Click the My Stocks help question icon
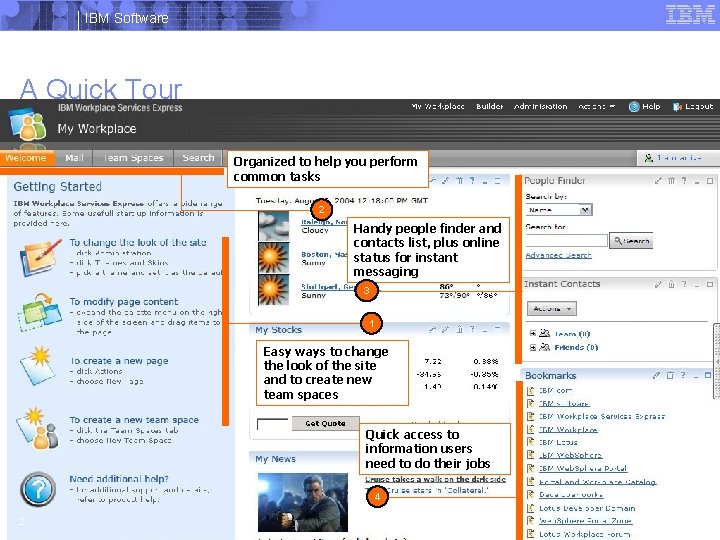Image resolution: width=720 pixels, height=540 pixels. coord(472,329)
